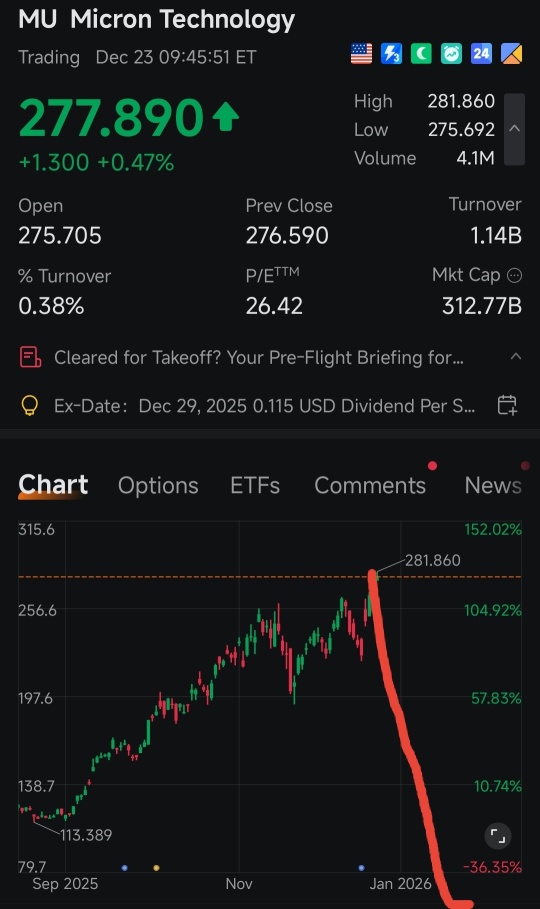Open the Cleared for Takeoff briefing link
540x909 pixels.
coord(259,357)
